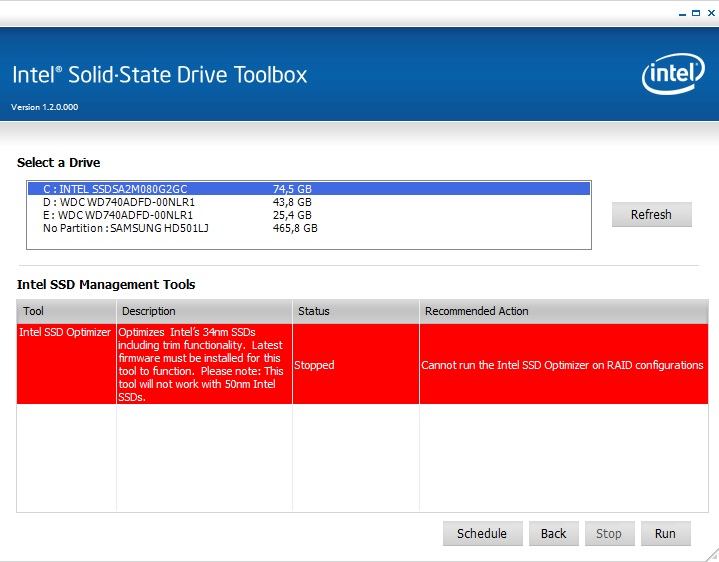
Task: Close the Toolbox window
Action: click(x=711, y=13)
